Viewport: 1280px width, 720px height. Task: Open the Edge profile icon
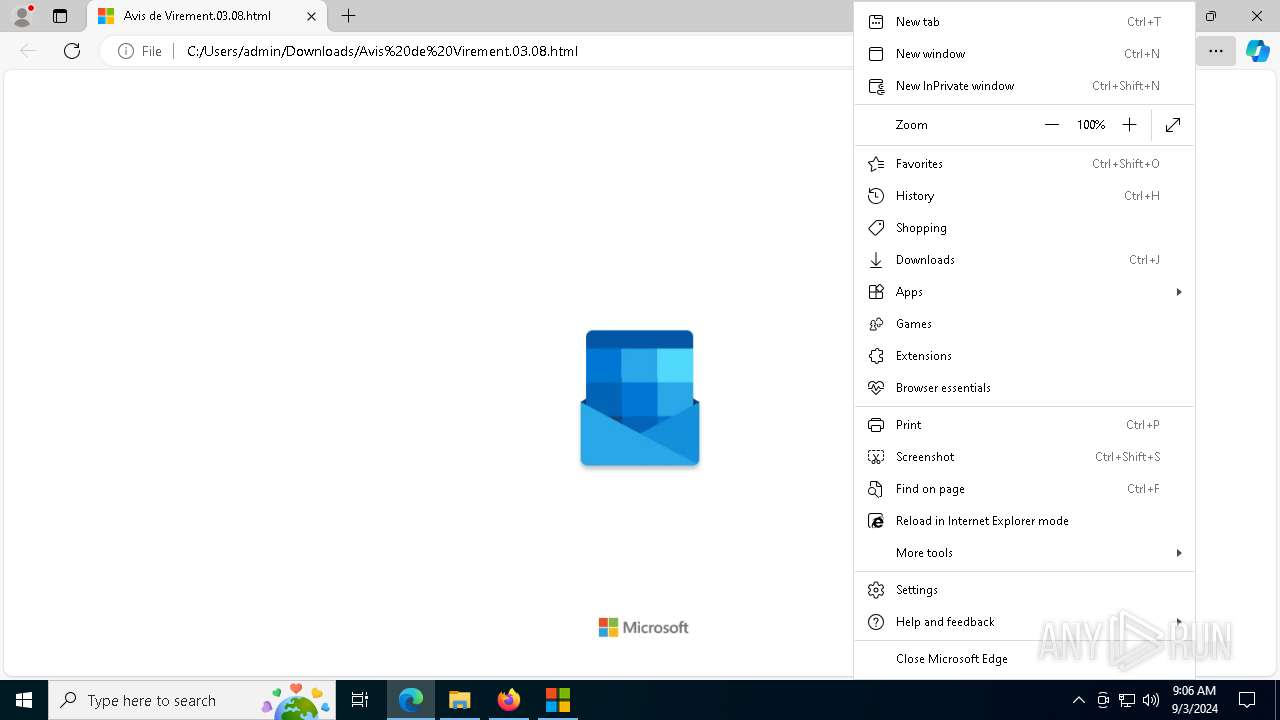[22, 16]
